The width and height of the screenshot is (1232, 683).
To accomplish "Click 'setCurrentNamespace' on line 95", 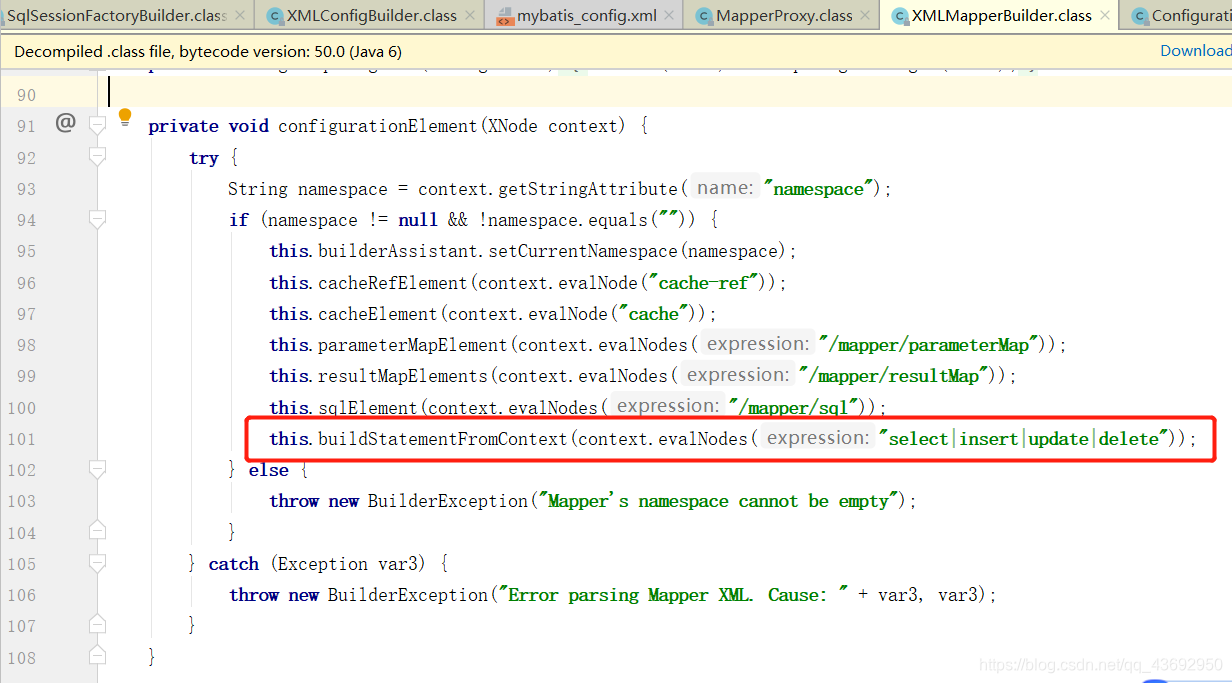I will point(584,251).
